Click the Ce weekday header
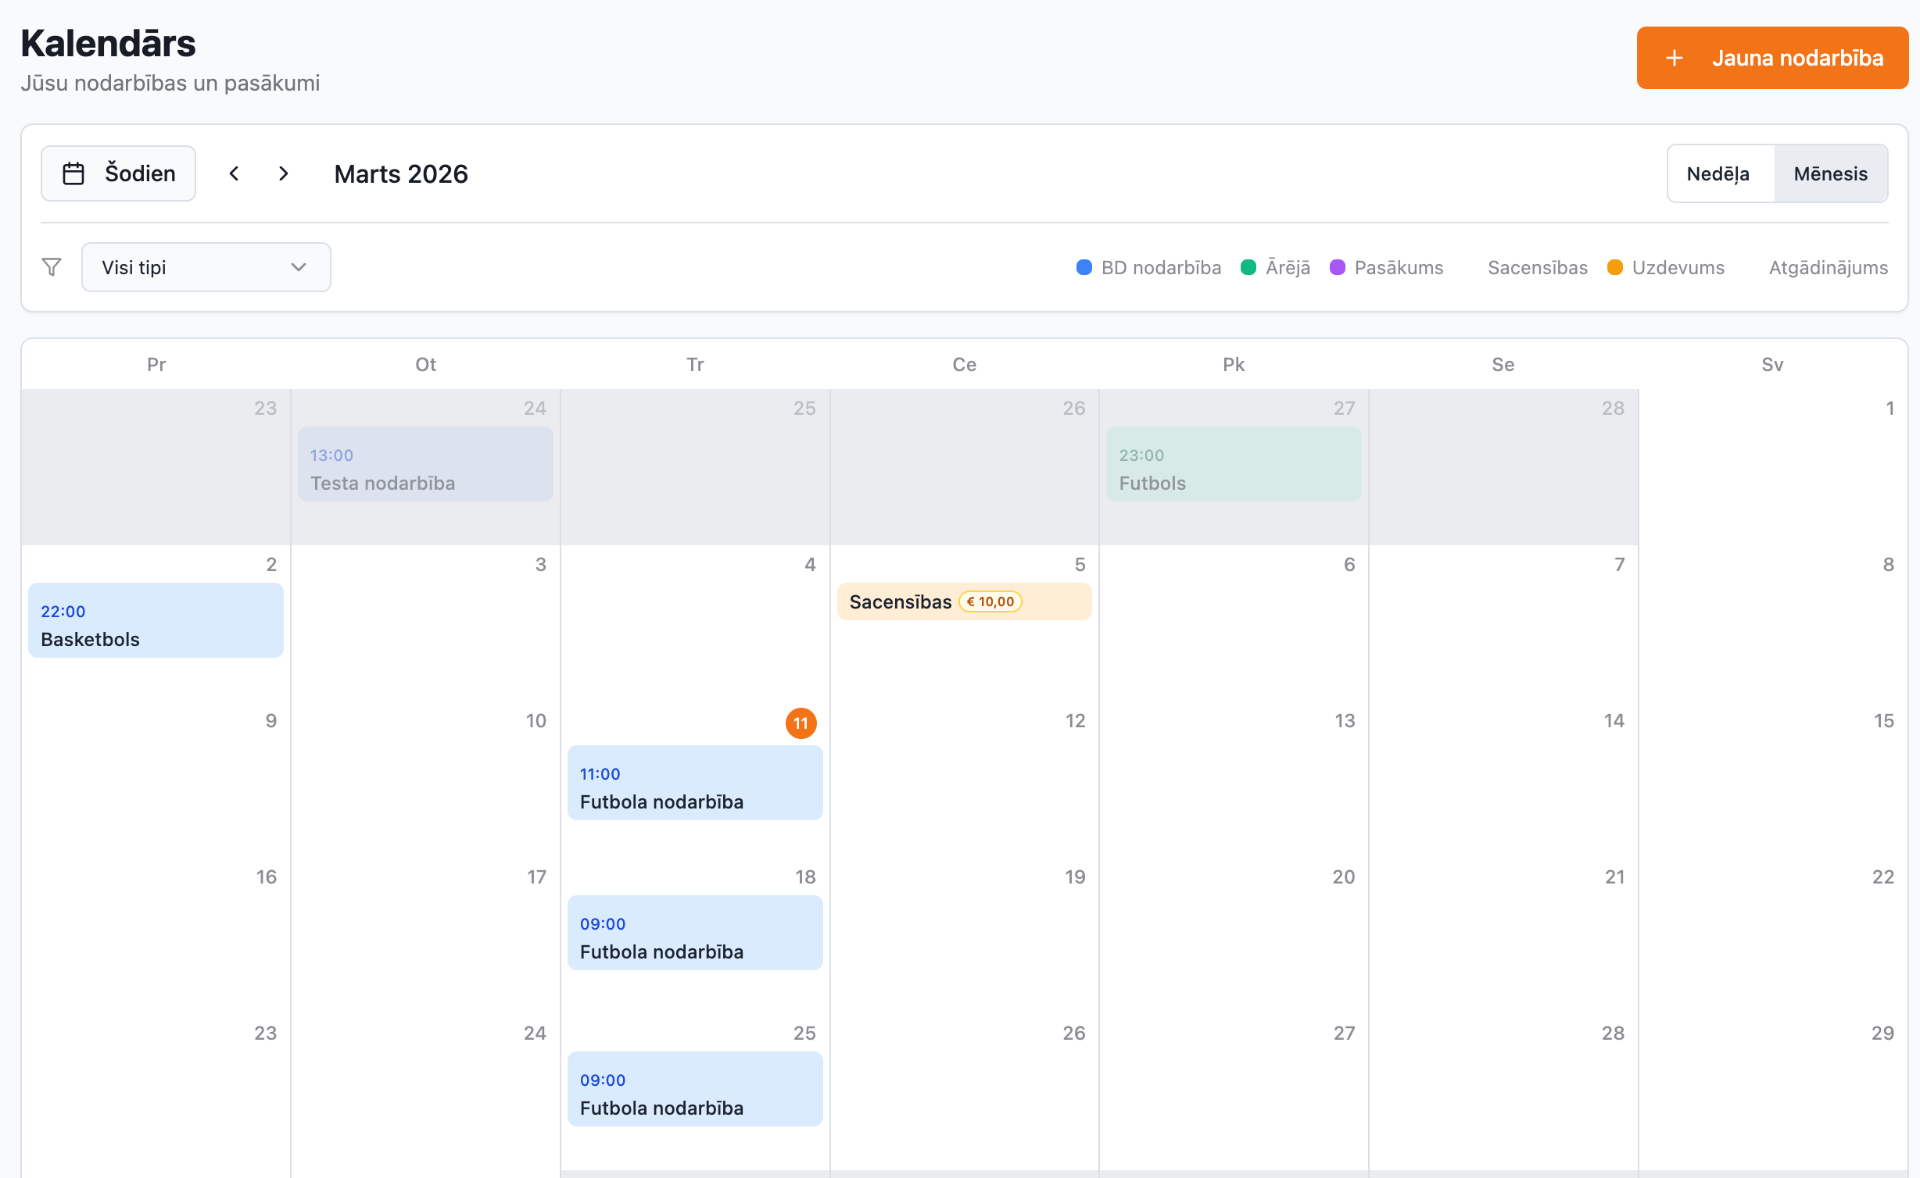This screenshot has width=1920, height=1178. (964, 365)
